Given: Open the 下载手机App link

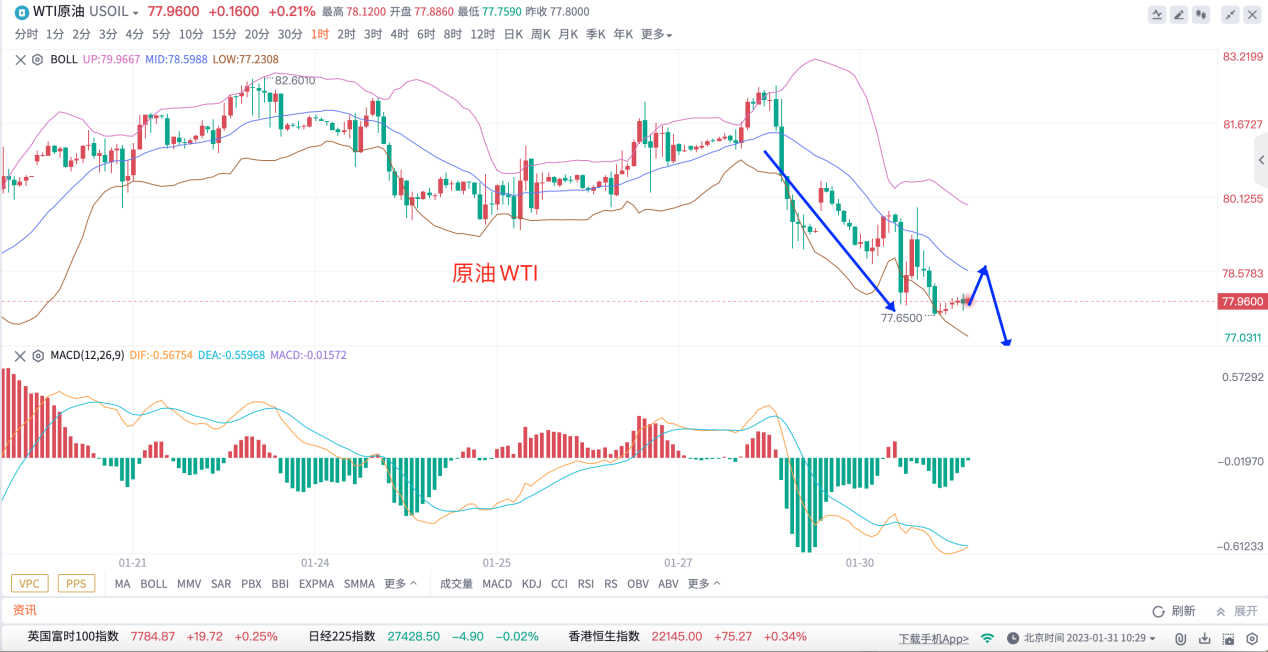Looking at the screenshot, I should coord(933,638).
